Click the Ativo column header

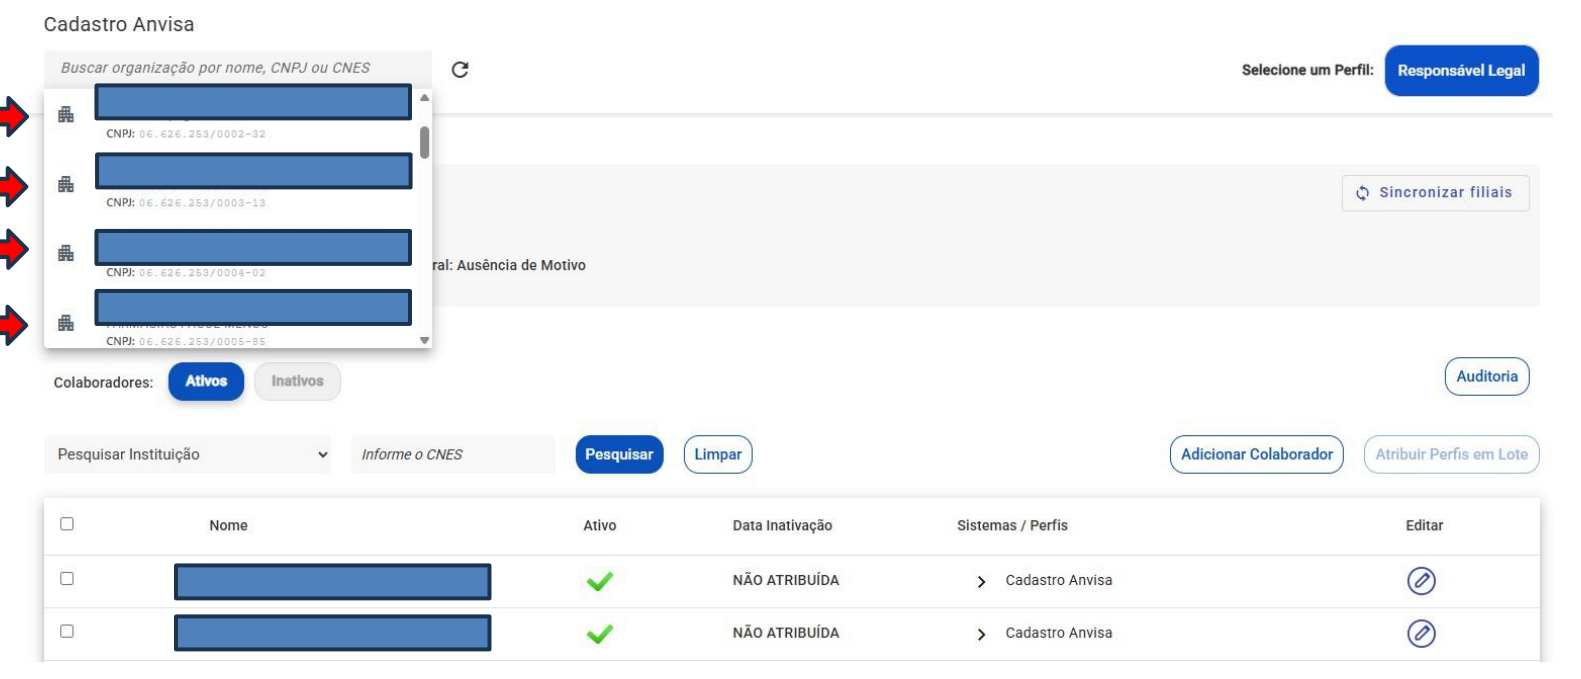(600, 525)
